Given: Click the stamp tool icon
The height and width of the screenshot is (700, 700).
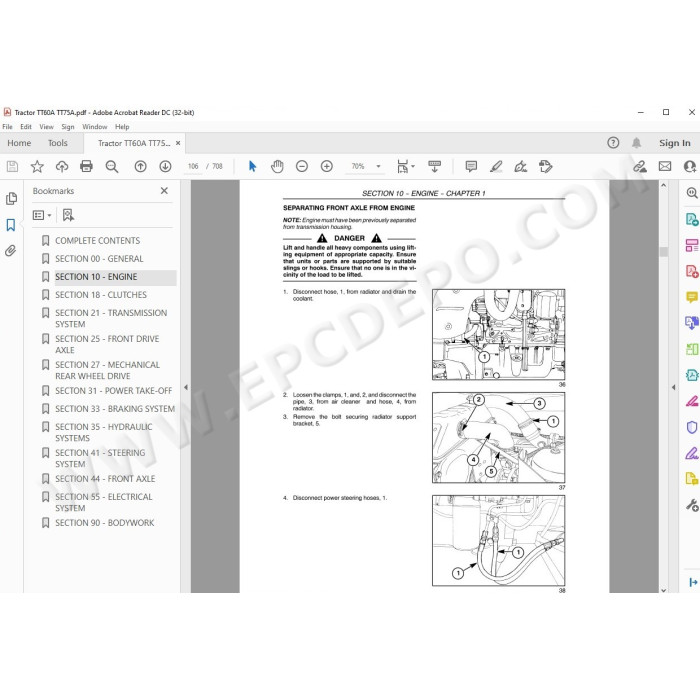Looking at the screenshot, I should pyautogui.click(x=545, y=167).
